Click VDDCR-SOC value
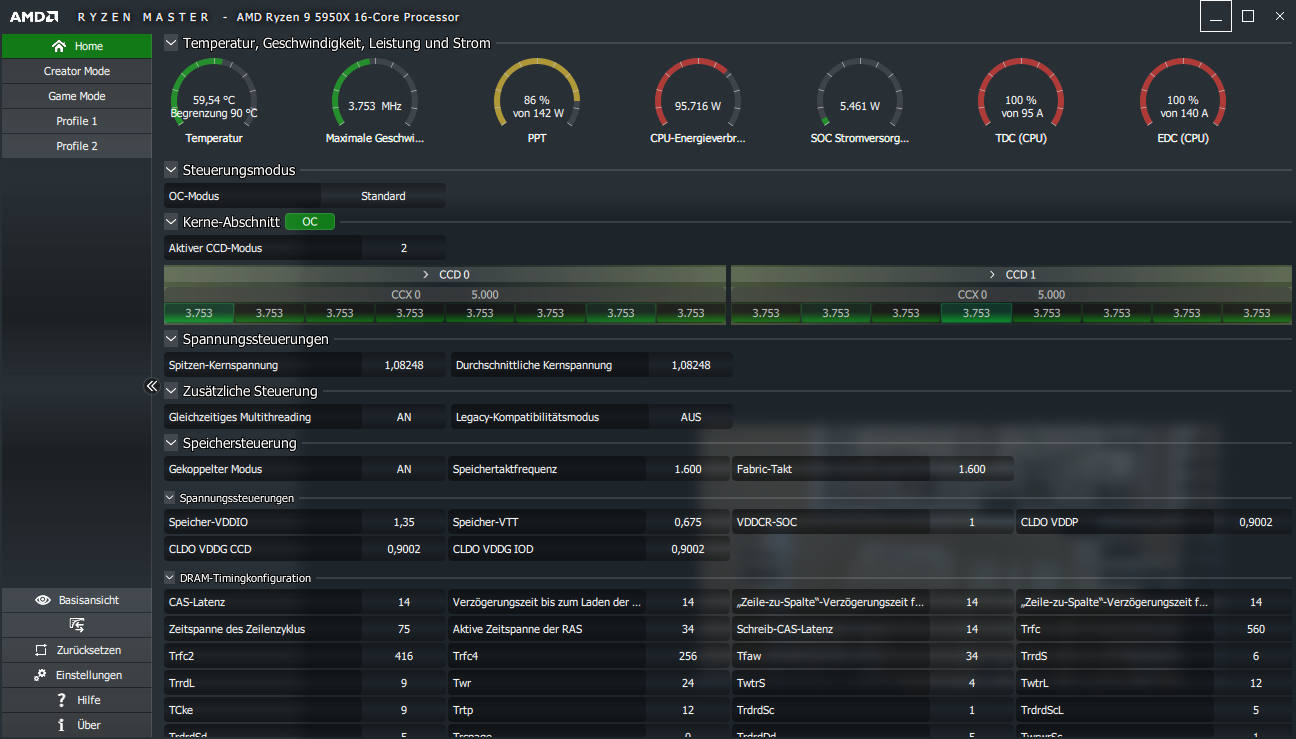The image size is (1296, 739). (972, 522)
